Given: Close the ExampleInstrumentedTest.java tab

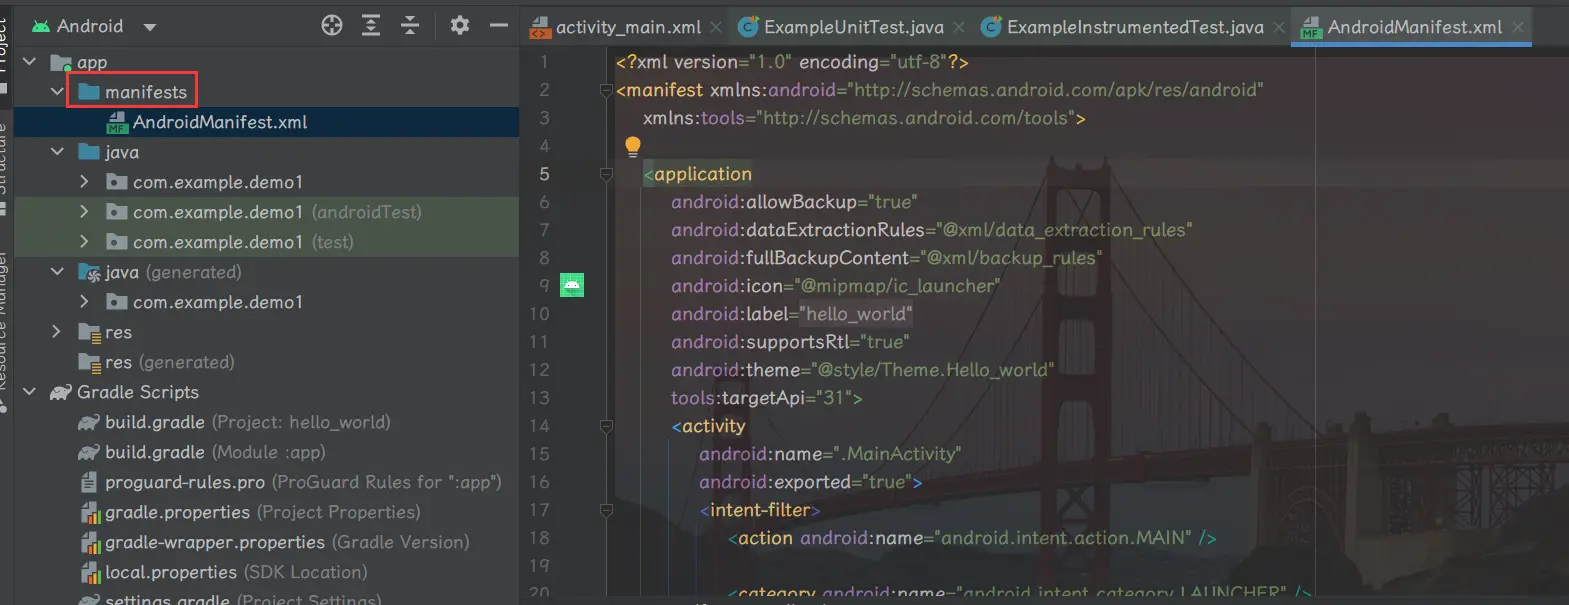Looking at the screenshot, I should coord(1279,27).
